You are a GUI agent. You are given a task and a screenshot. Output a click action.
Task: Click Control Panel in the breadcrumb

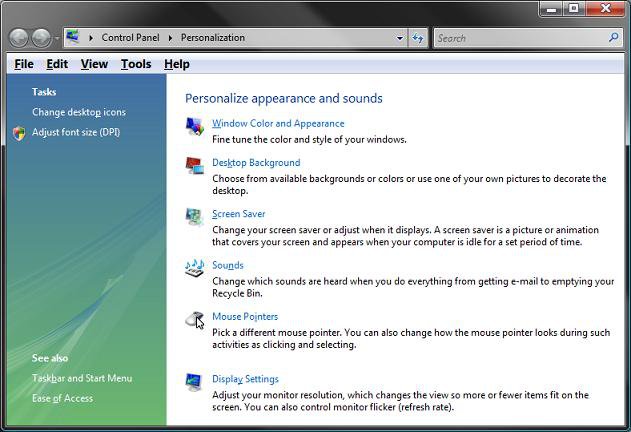tap(130, 38)
